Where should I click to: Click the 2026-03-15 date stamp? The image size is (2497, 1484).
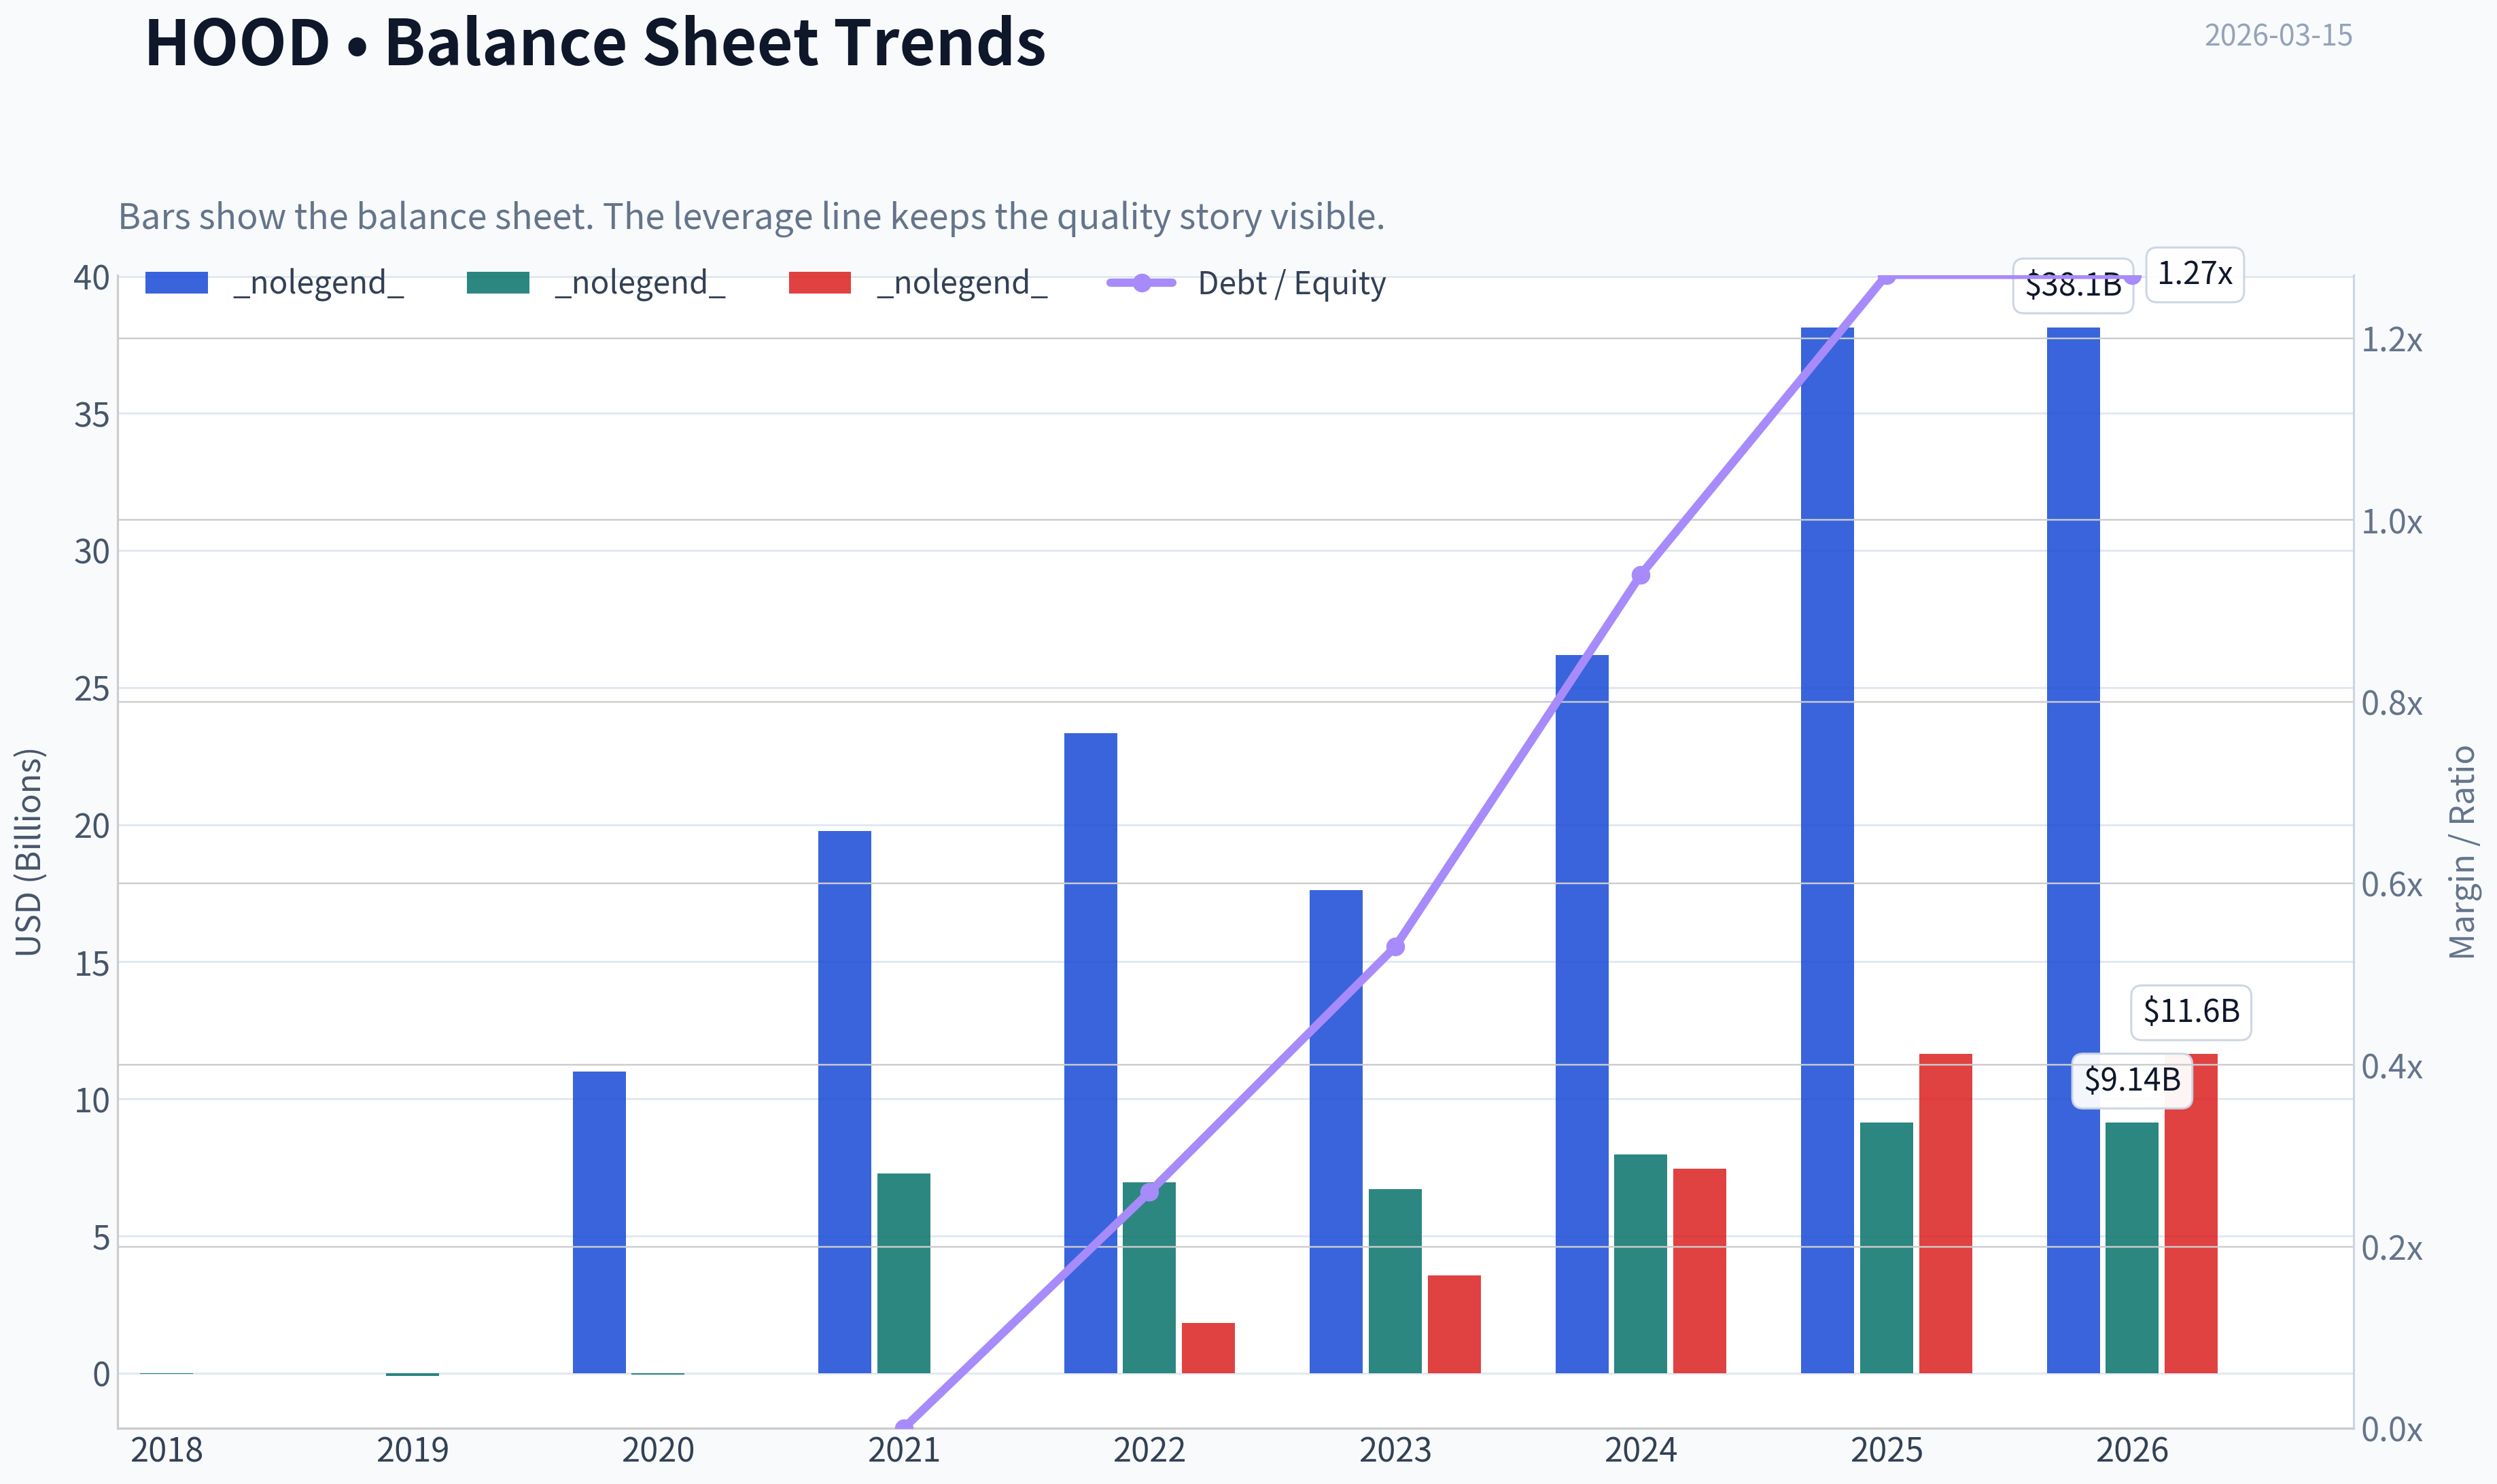click(2279, 35)
